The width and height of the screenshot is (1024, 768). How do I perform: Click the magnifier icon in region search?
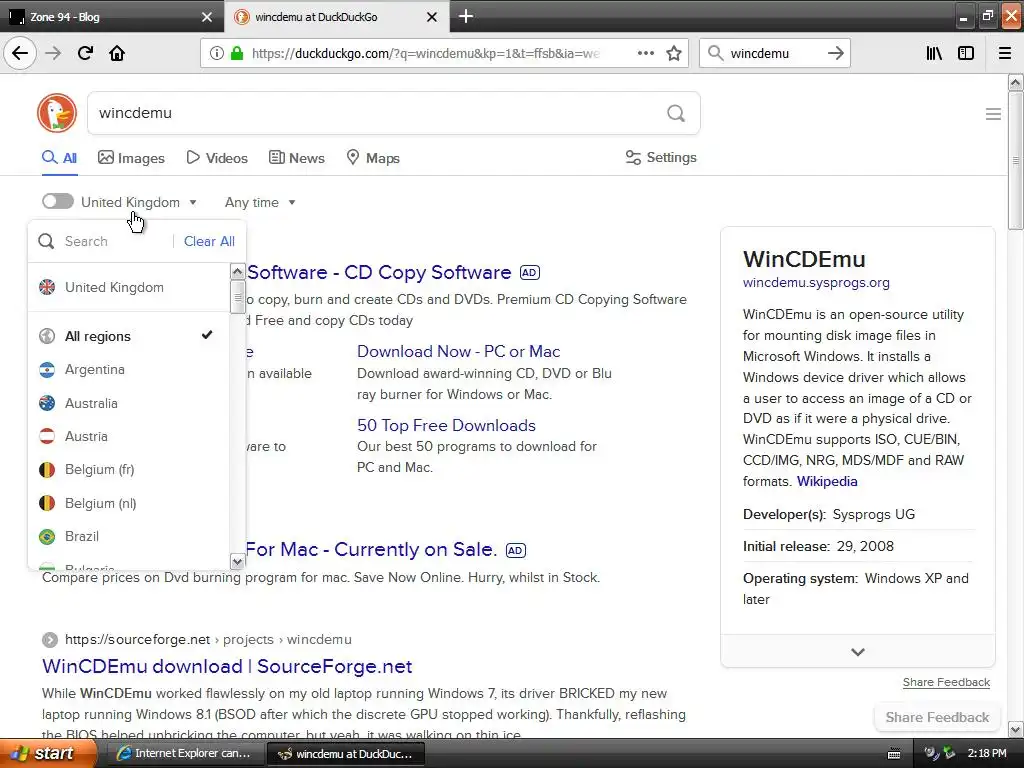coord(46,241)
